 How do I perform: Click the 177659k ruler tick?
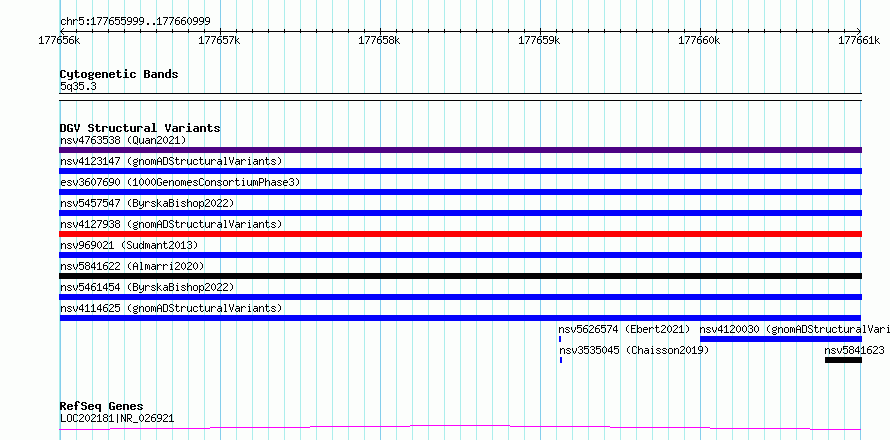coord(540,40)
